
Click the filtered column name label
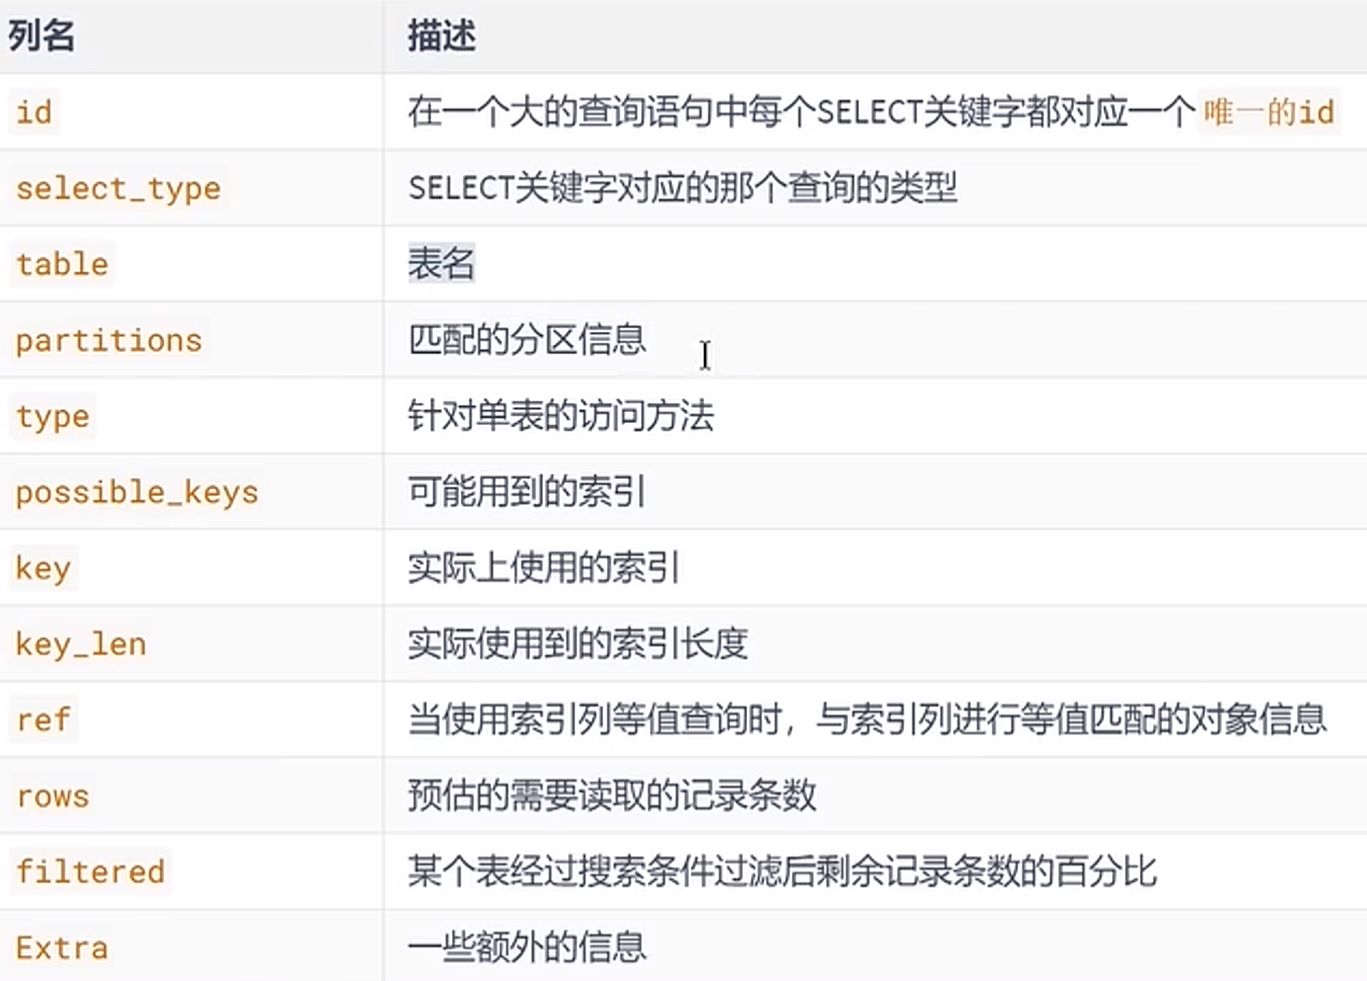tap(90, 872)
